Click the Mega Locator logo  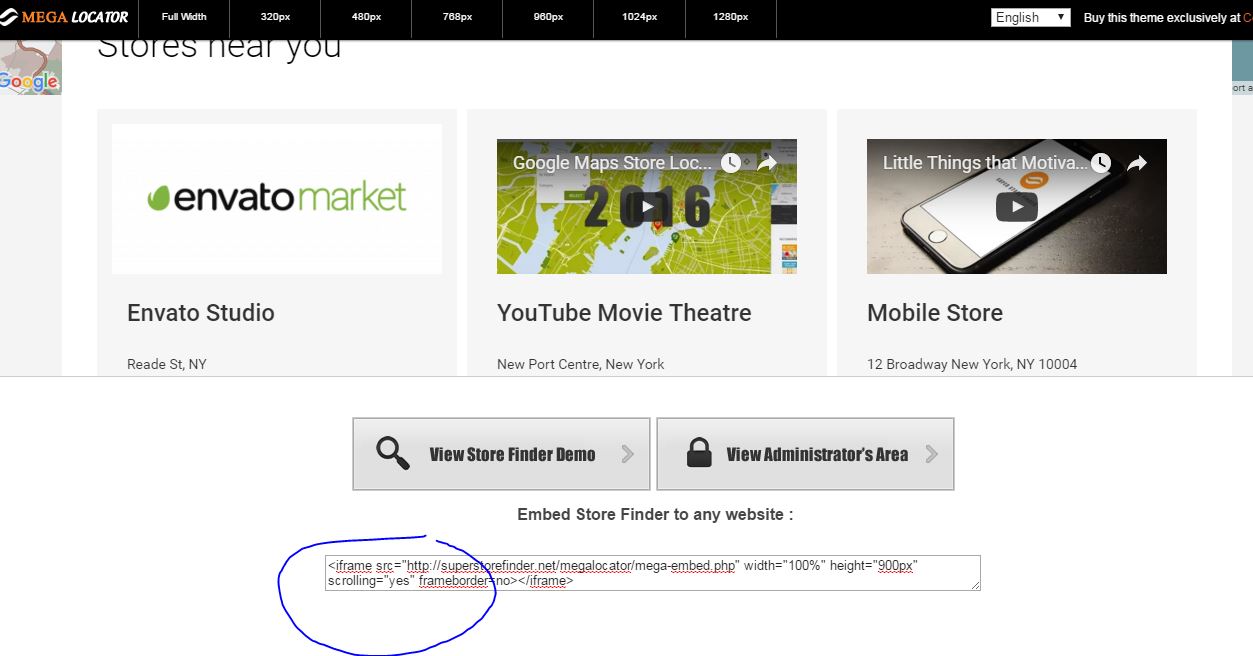[x=65, y=17]
